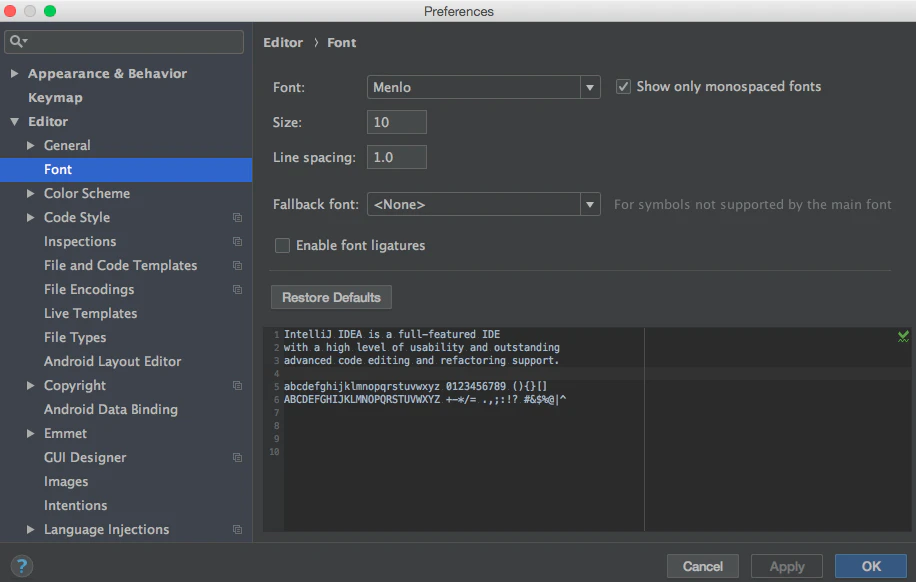
Task: Click the icon beside Language Injections
Action: 237,529
